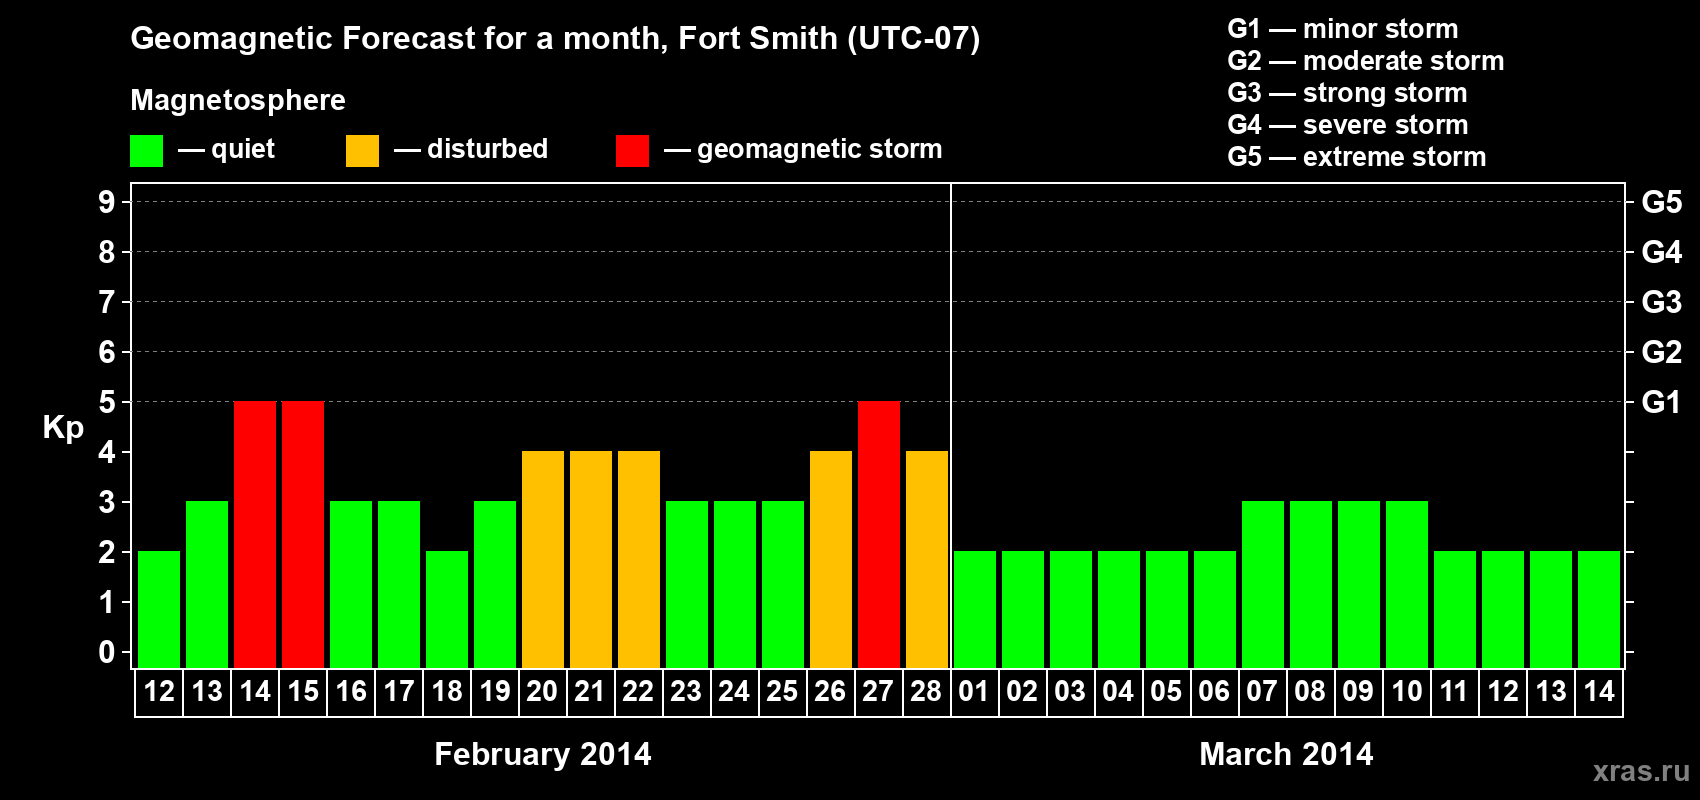Click the orange bar above February 20
Screen dimensions: 1700x800
[x=543, y=559]
